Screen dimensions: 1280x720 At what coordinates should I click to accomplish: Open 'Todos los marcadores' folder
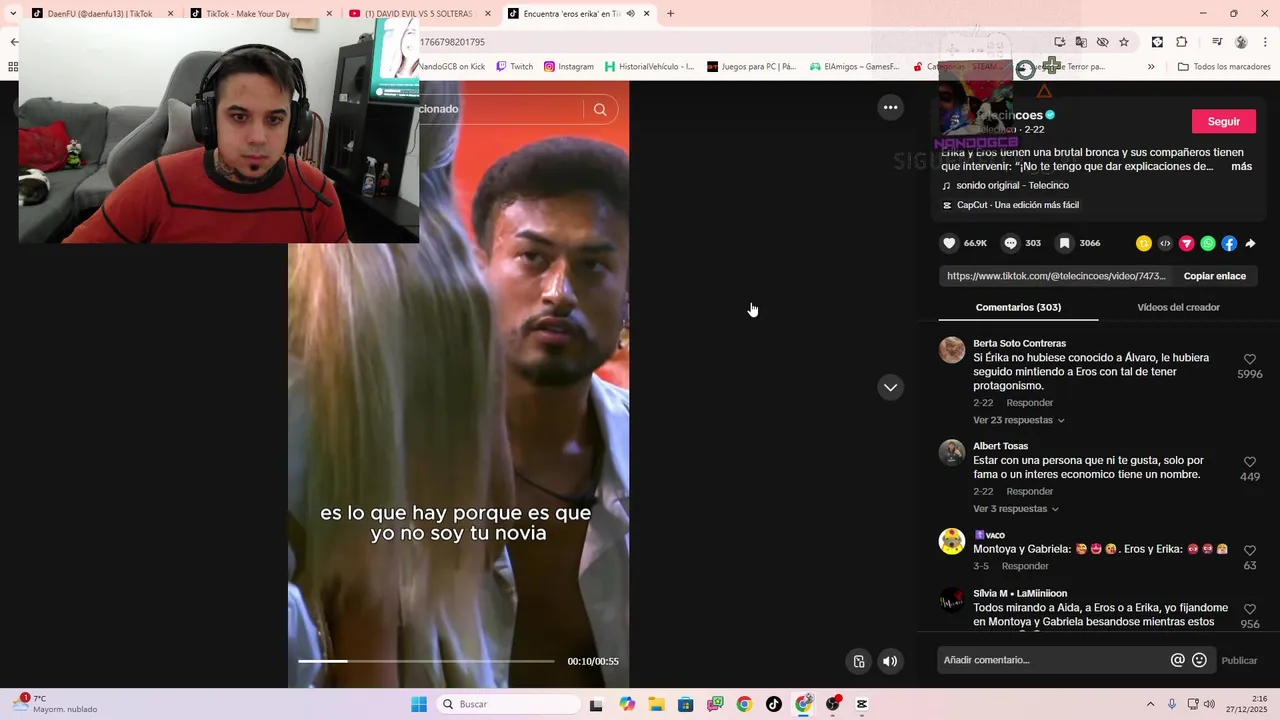coord(1224,67)
